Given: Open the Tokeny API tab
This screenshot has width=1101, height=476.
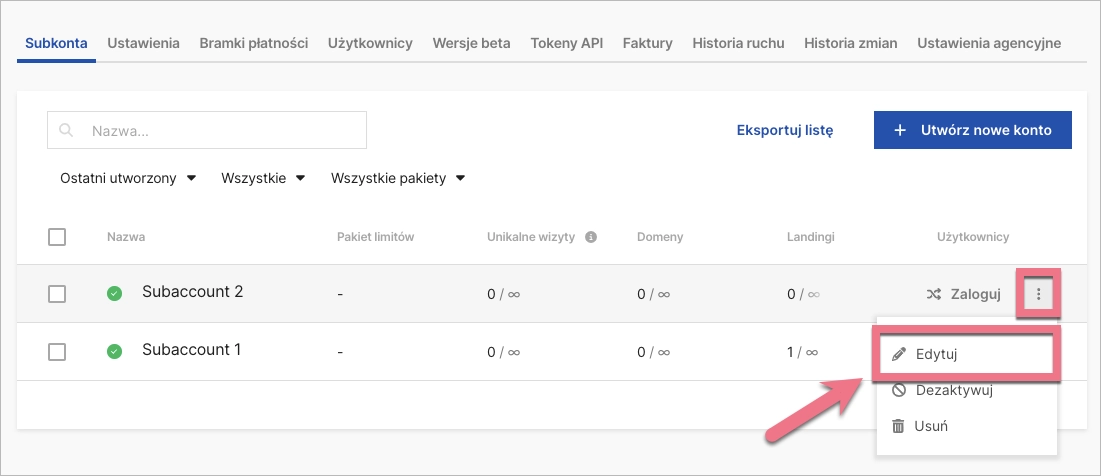Looking at the screenshot, I should pos(566,43).
